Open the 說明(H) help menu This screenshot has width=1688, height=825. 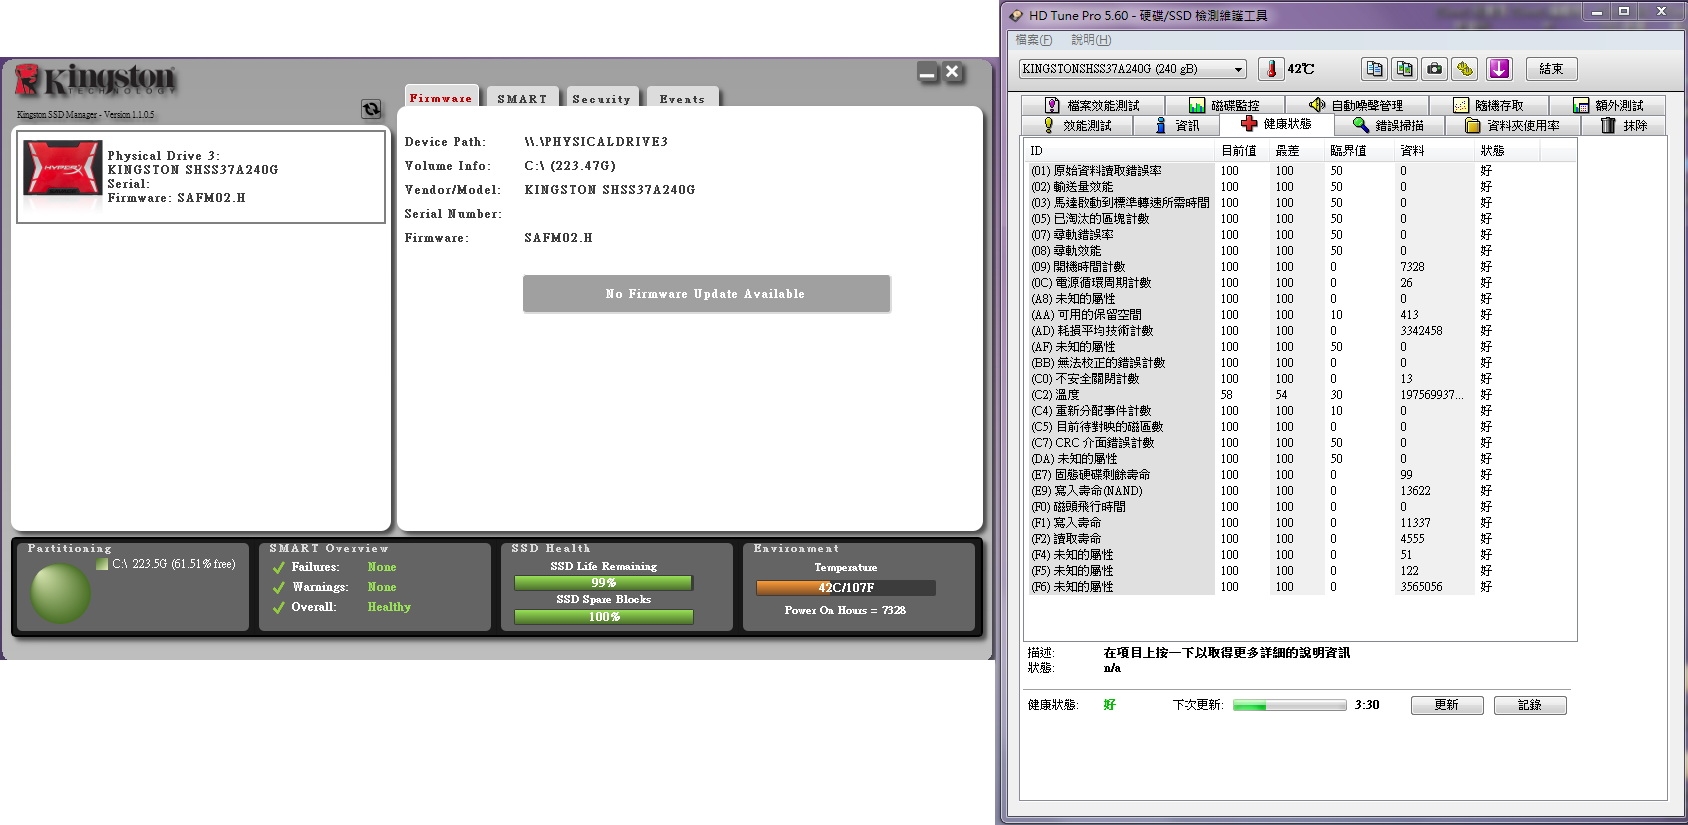(x=1091, y=40)
